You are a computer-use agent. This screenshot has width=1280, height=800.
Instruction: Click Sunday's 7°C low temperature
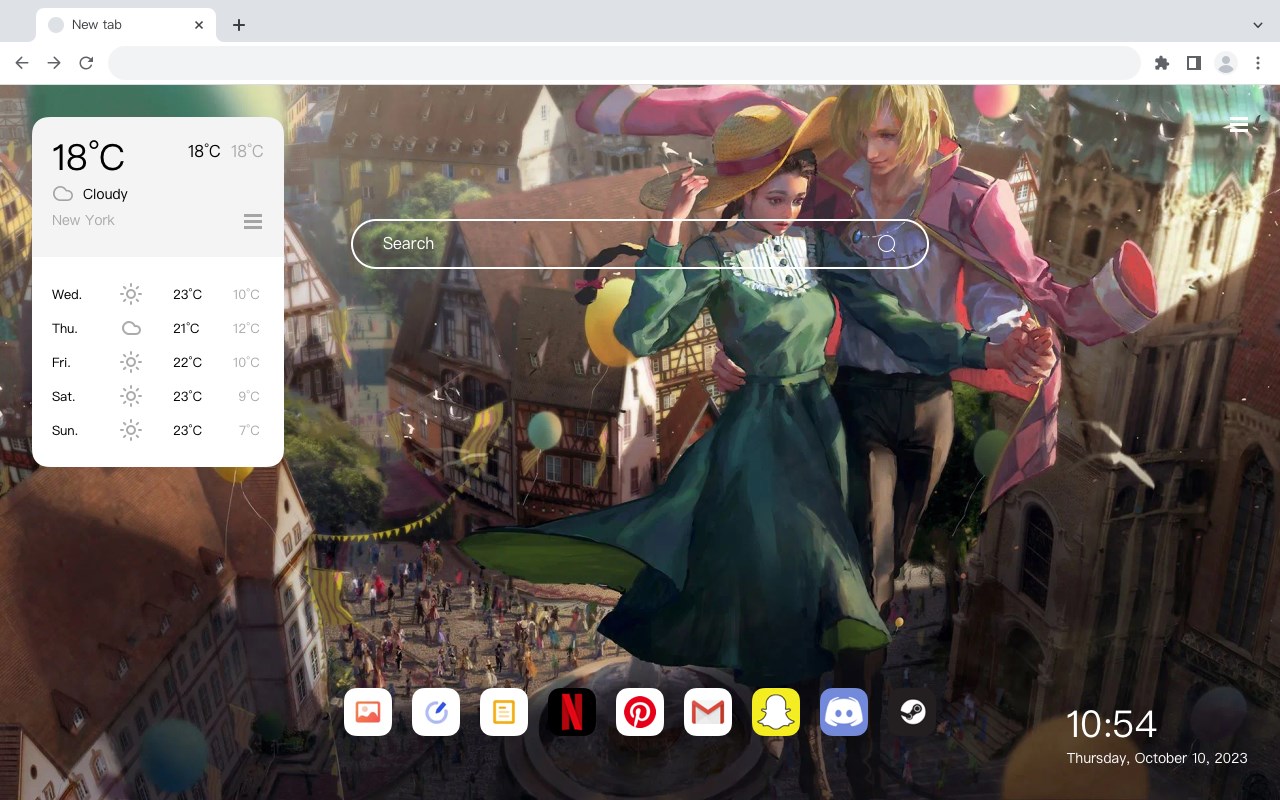point(249,431)
